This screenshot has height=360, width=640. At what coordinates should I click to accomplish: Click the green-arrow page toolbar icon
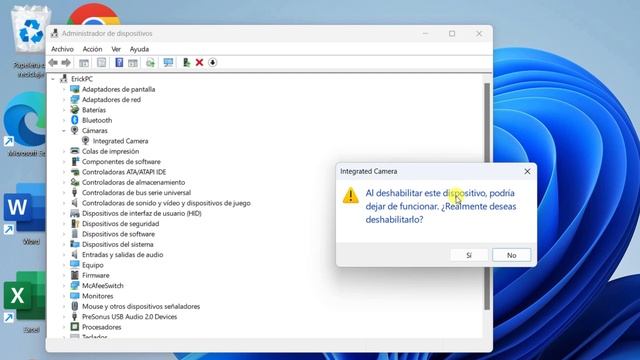[150, 62]
